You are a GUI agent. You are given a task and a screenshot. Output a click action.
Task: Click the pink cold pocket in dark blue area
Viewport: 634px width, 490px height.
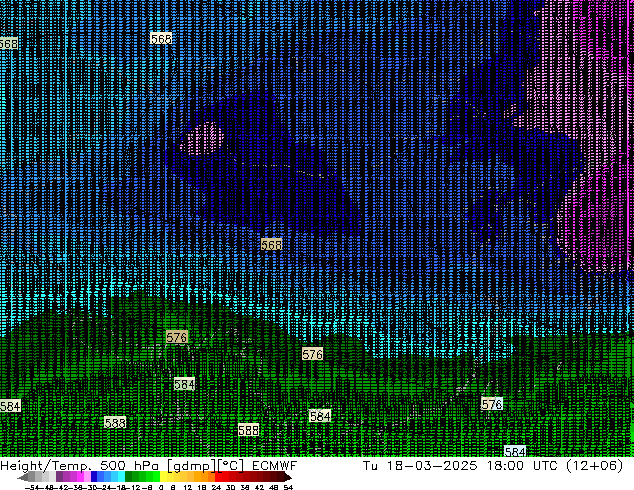click(202, 138)
